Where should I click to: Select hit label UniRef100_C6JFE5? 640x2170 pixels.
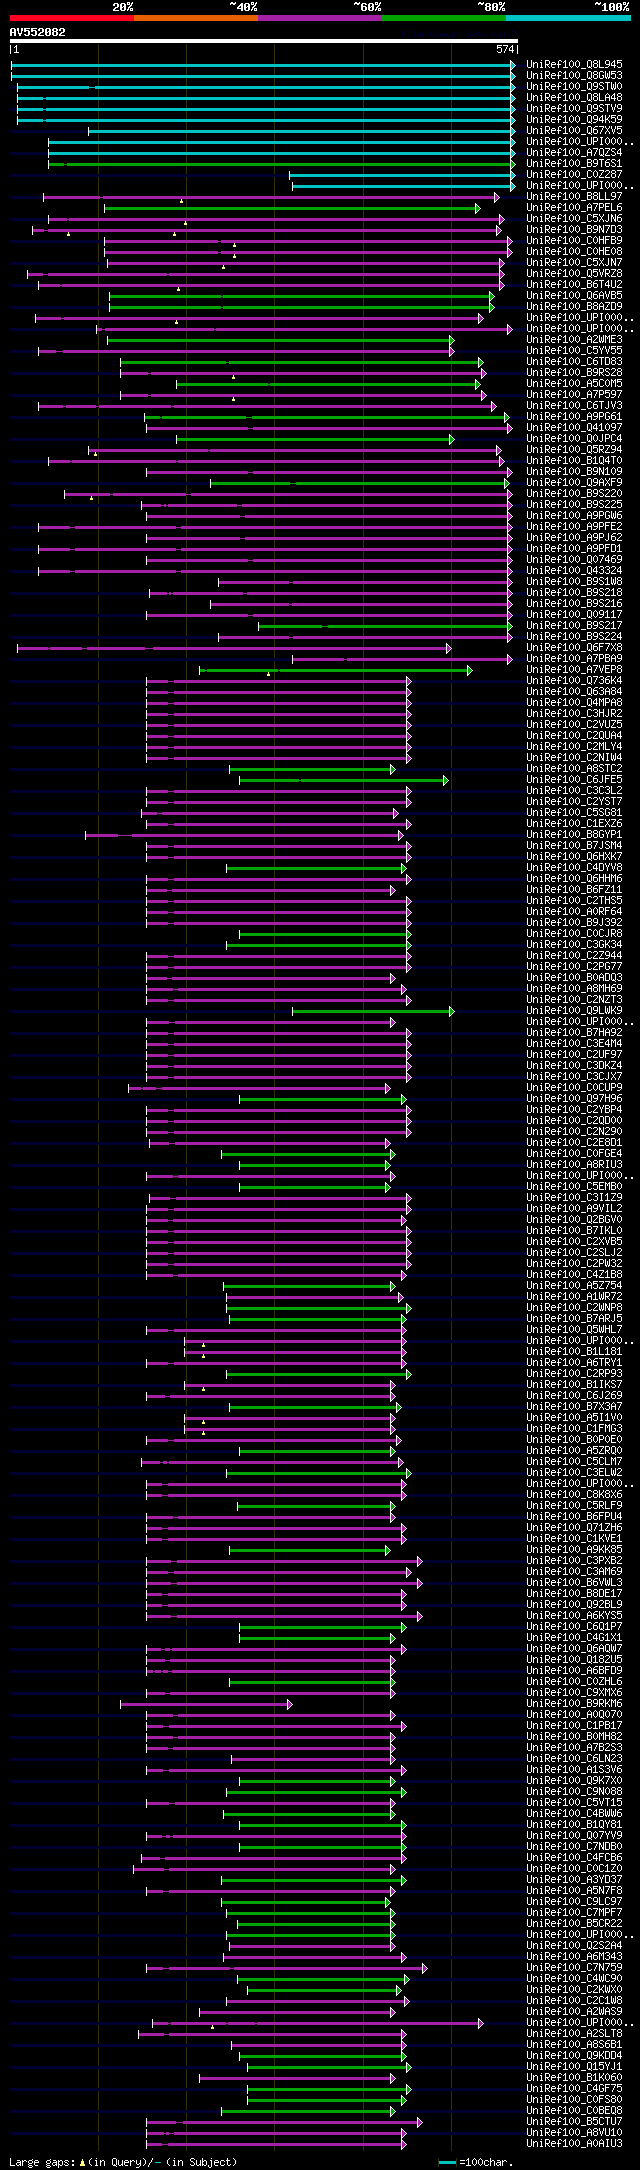[574, 779]
